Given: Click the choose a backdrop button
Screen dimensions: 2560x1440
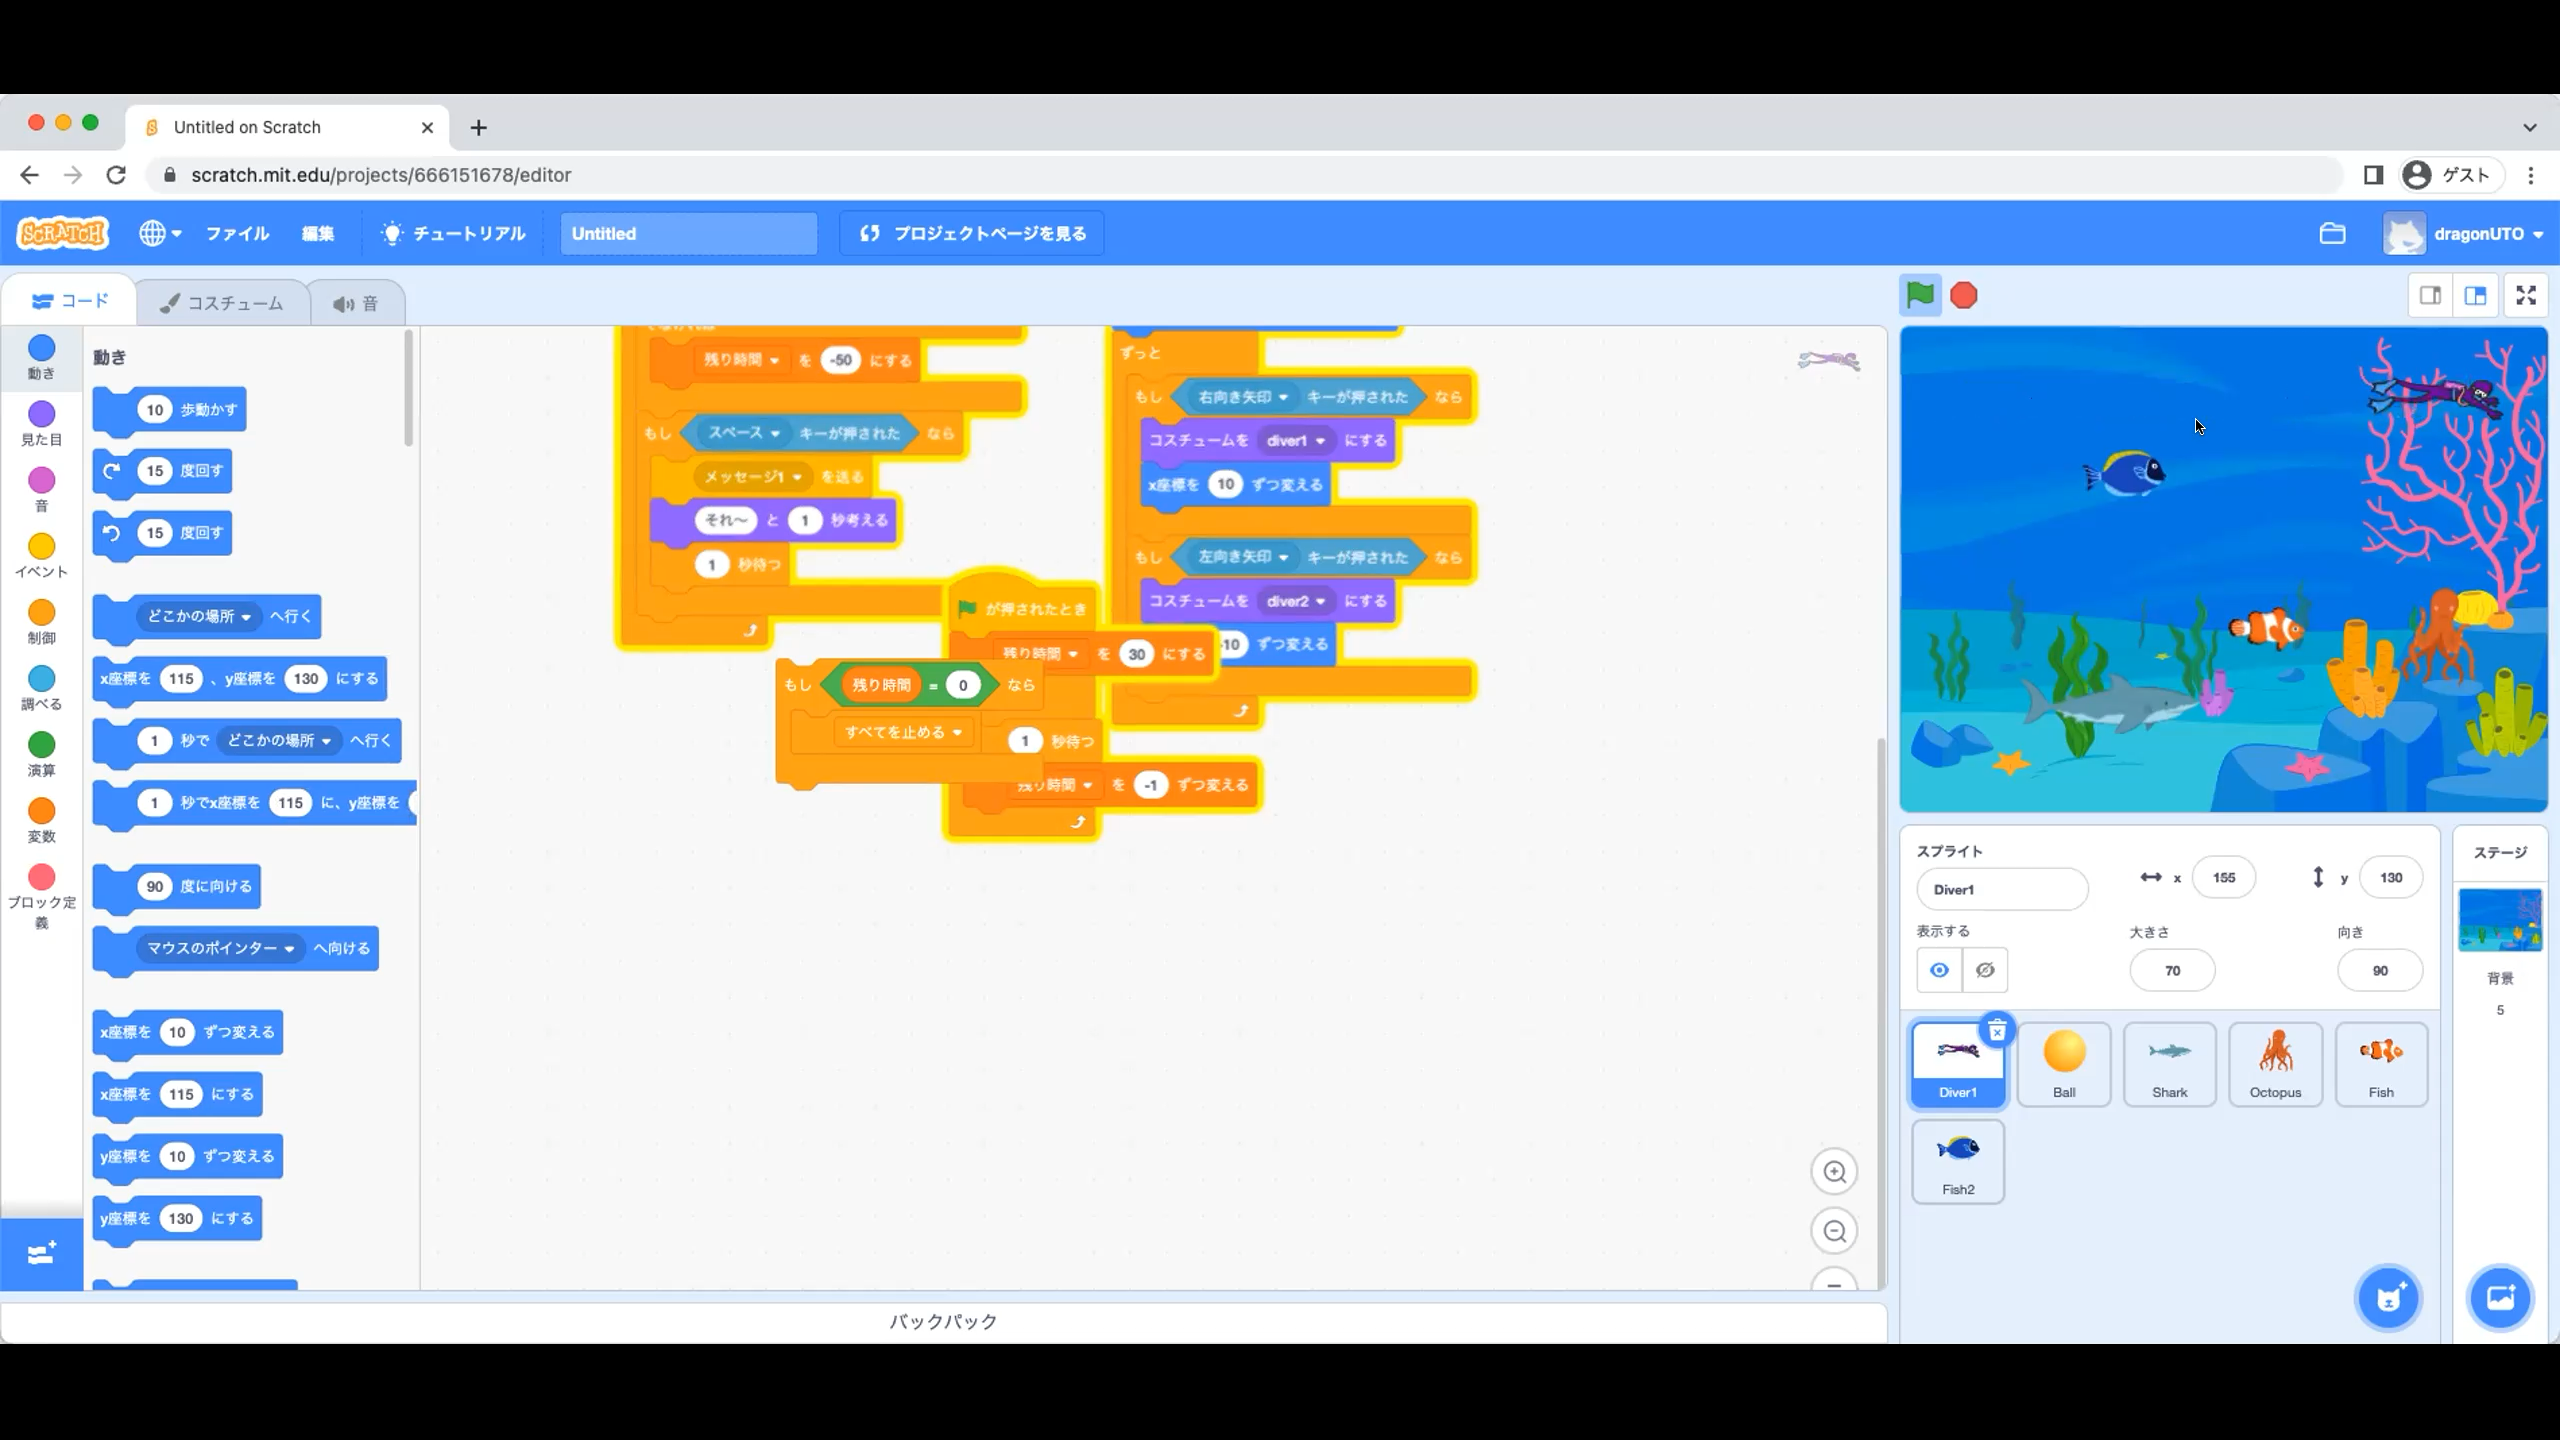Looking at the screenshot, I should [2500, 1298].
